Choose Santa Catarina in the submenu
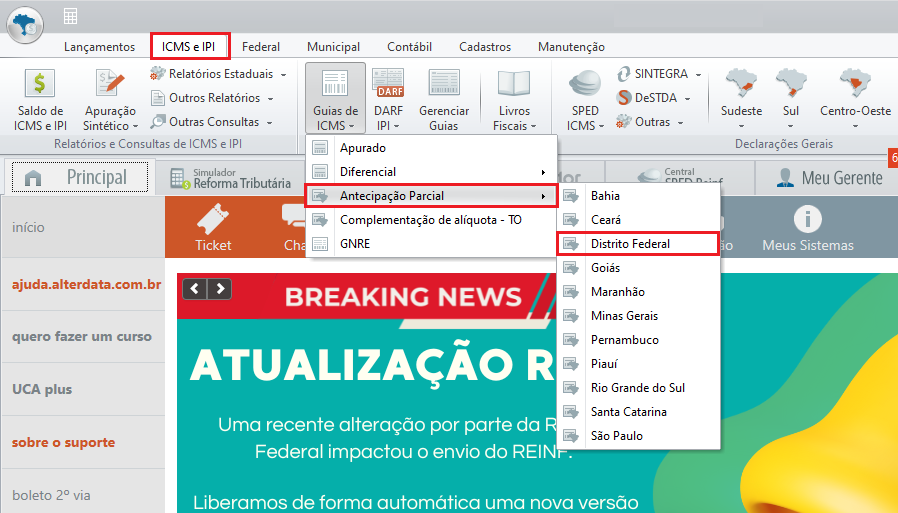 tap(639, 412)
